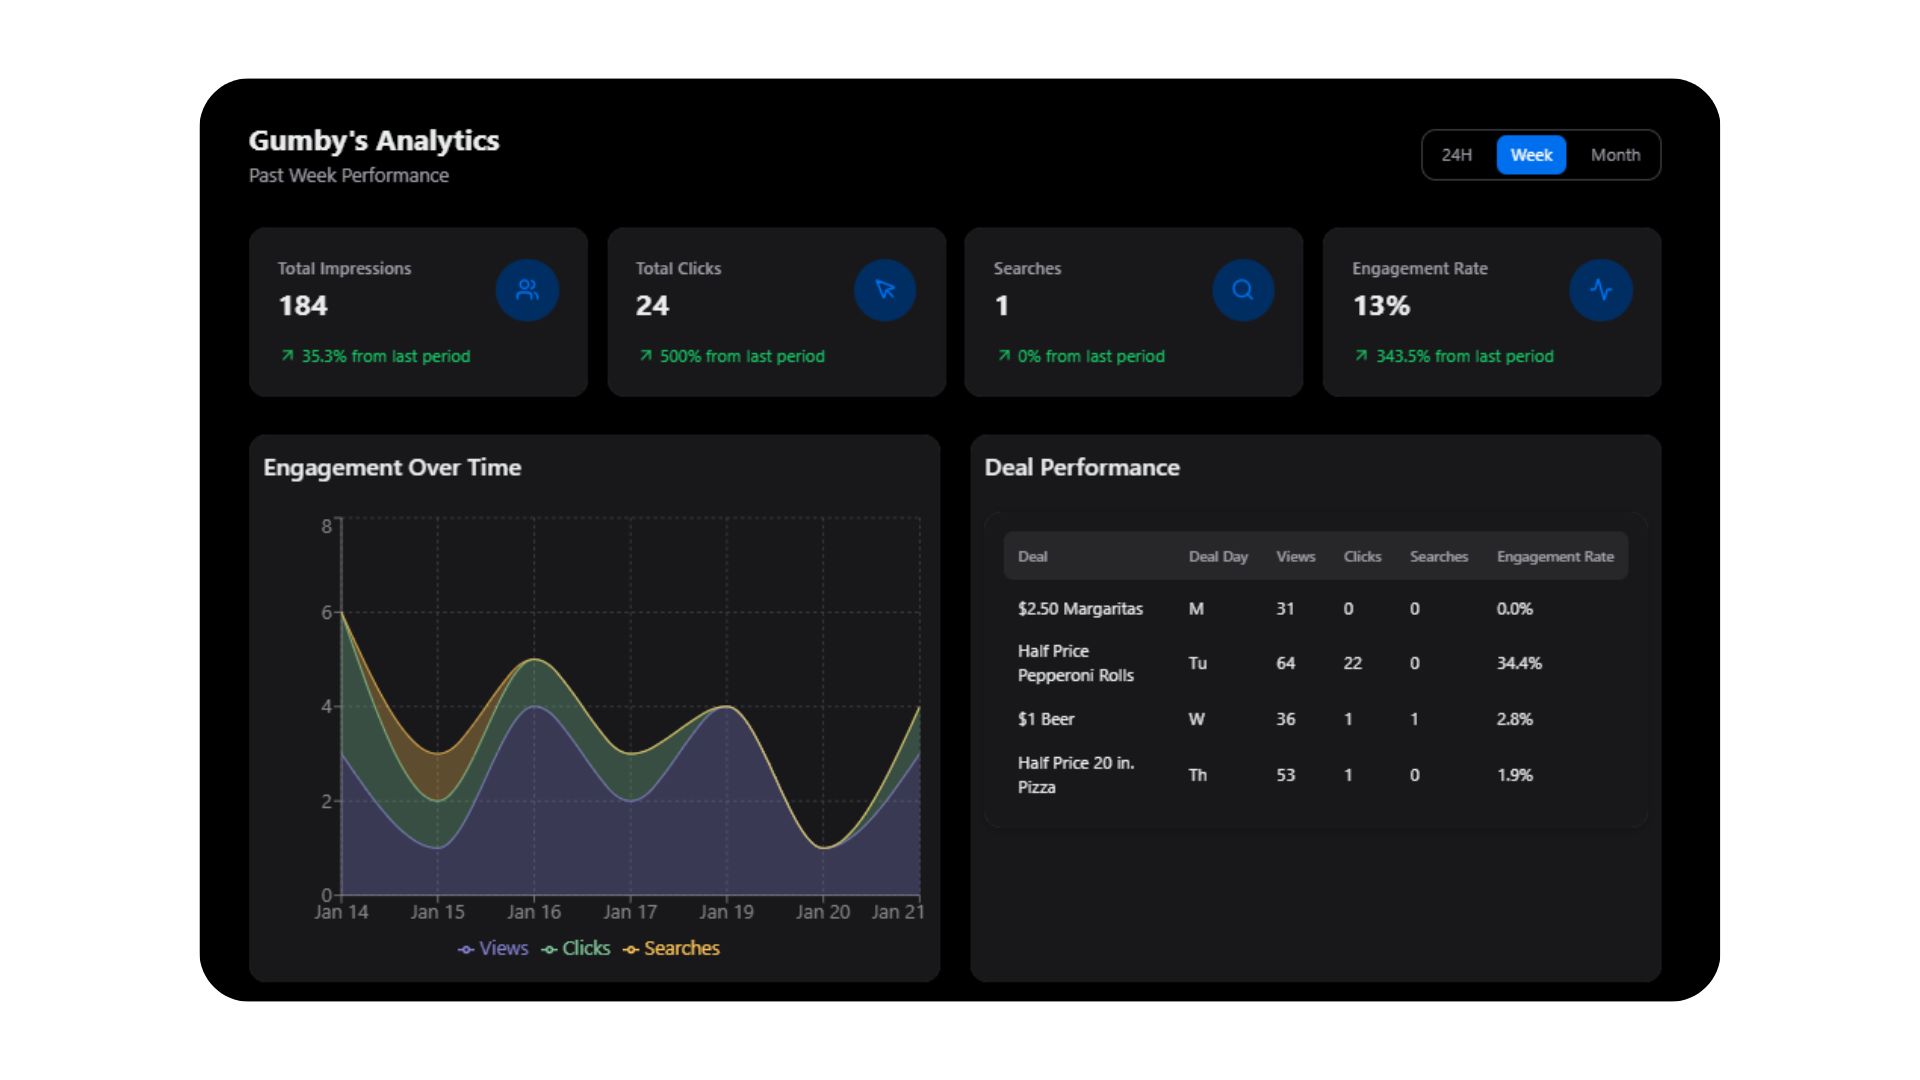
Task: Select the Week time range button
Action: pos(1531,154)
